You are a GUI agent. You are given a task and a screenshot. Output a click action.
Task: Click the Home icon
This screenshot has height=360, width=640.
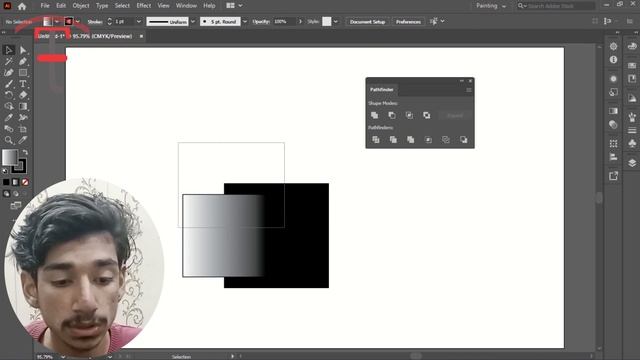tap(22, 6)
